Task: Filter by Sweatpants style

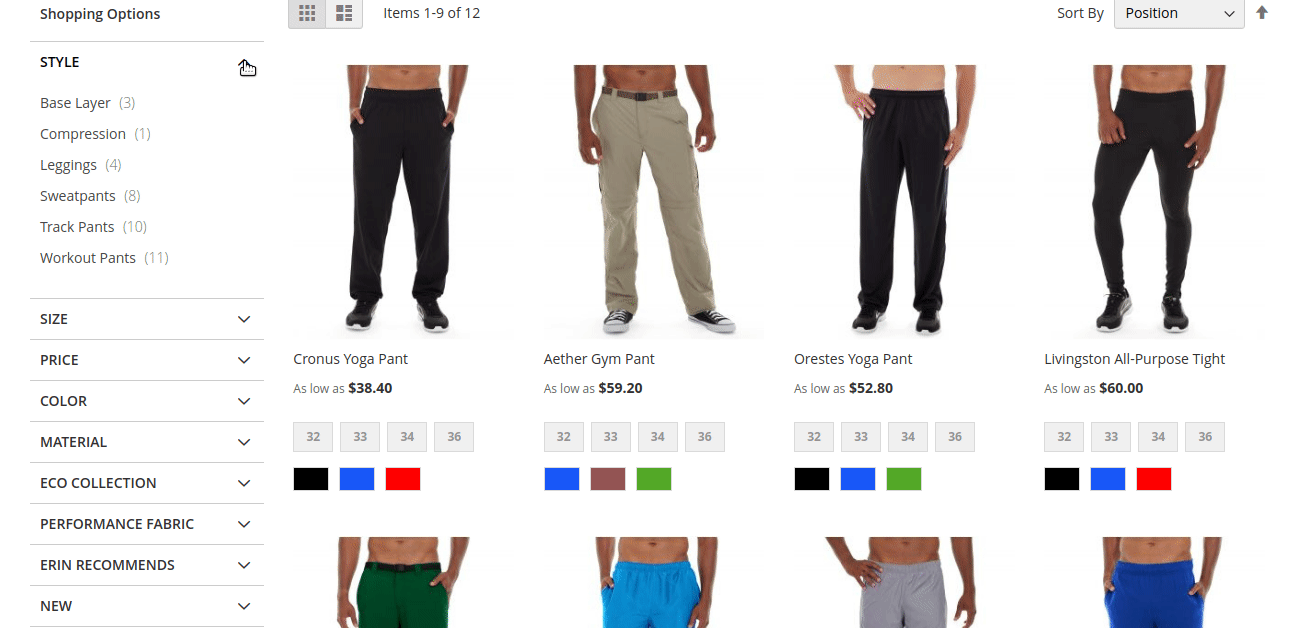Action: pos(78,196)
